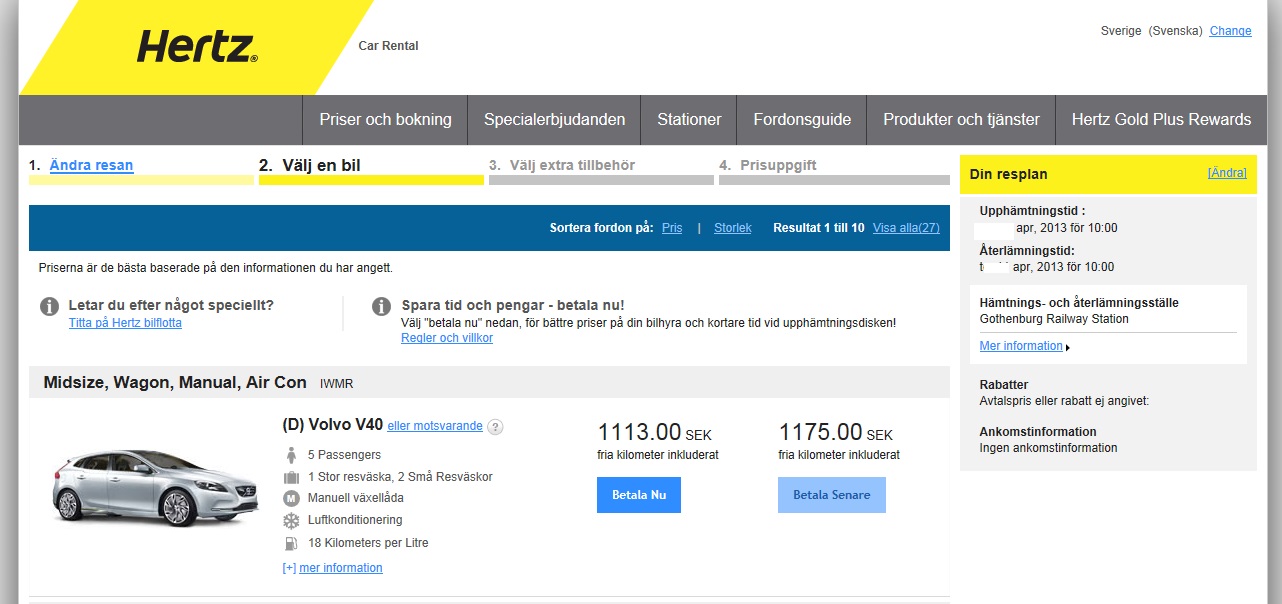1282x604 pixels.
Task: Click the manual transmission M icon
Action: (x=291, y=498)
